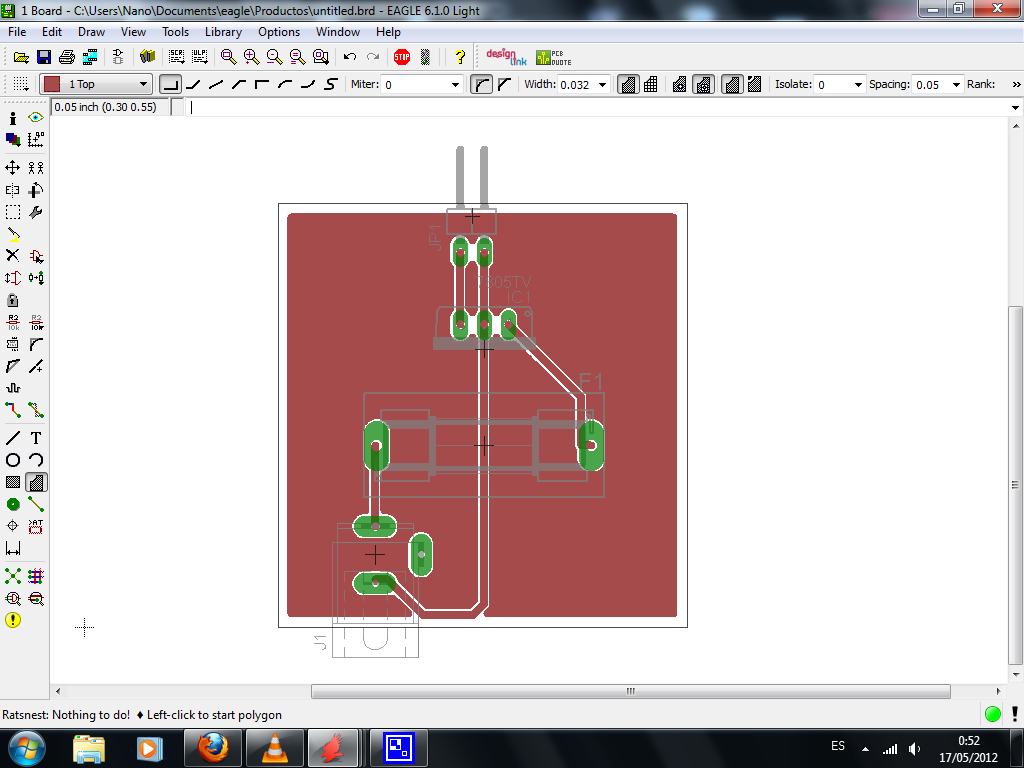
Task: Run the Ratsnest tool
Action: [x=12, y=576]
